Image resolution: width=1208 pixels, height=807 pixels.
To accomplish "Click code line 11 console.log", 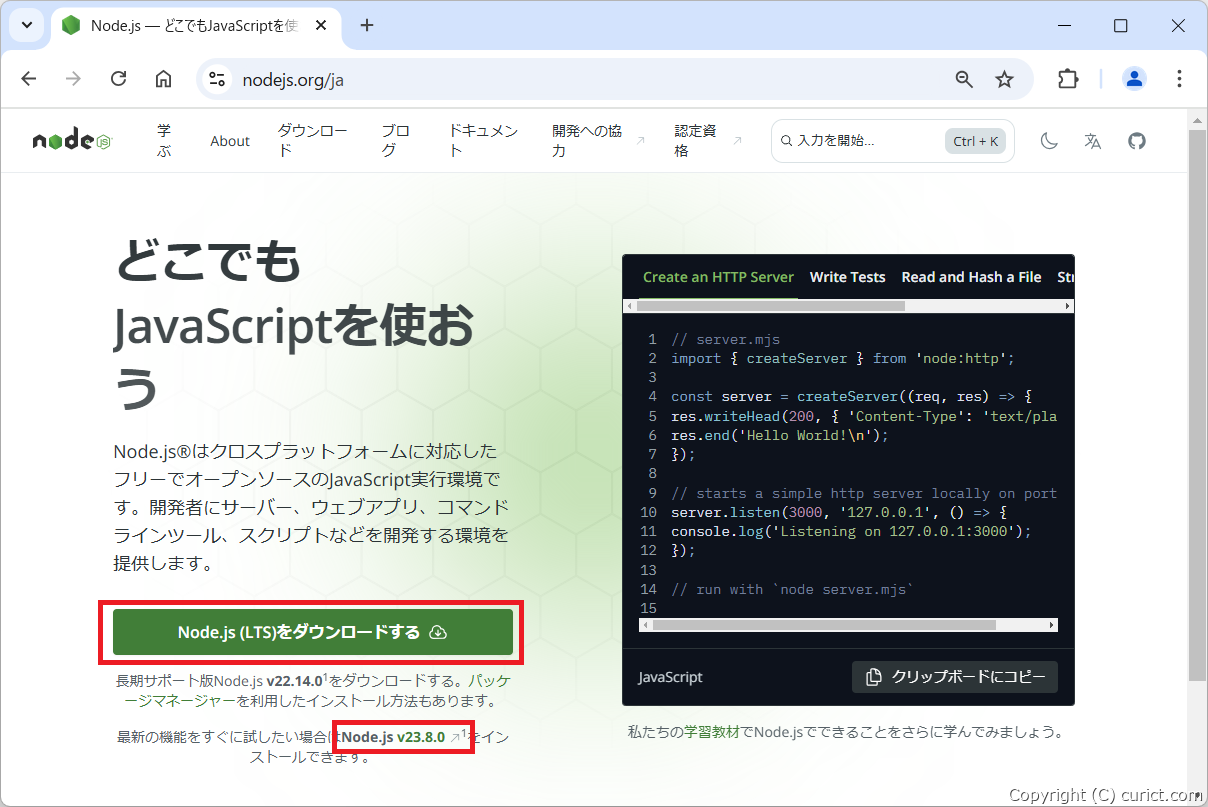I will 851,531.
